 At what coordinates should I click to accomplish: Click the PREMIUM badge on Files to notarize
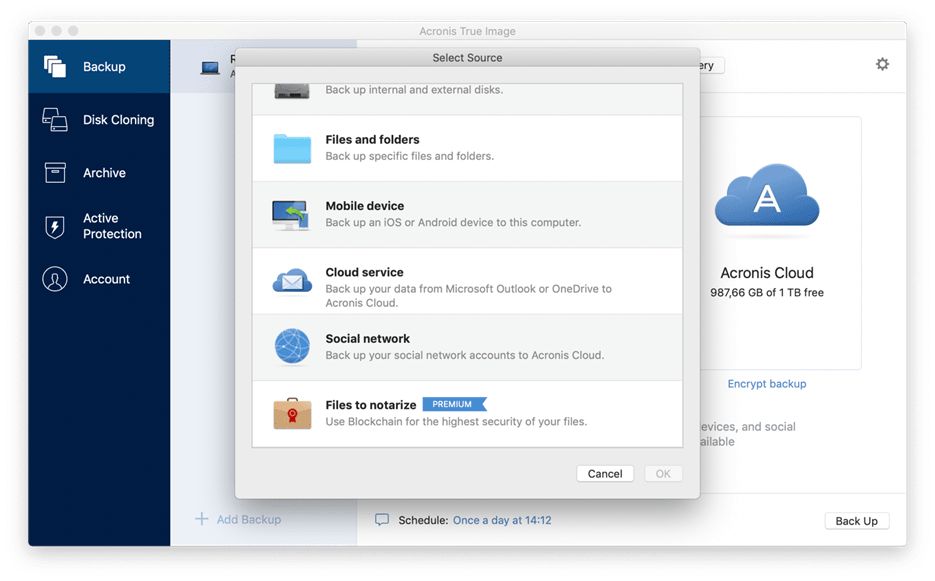click(x=454, y=404)
